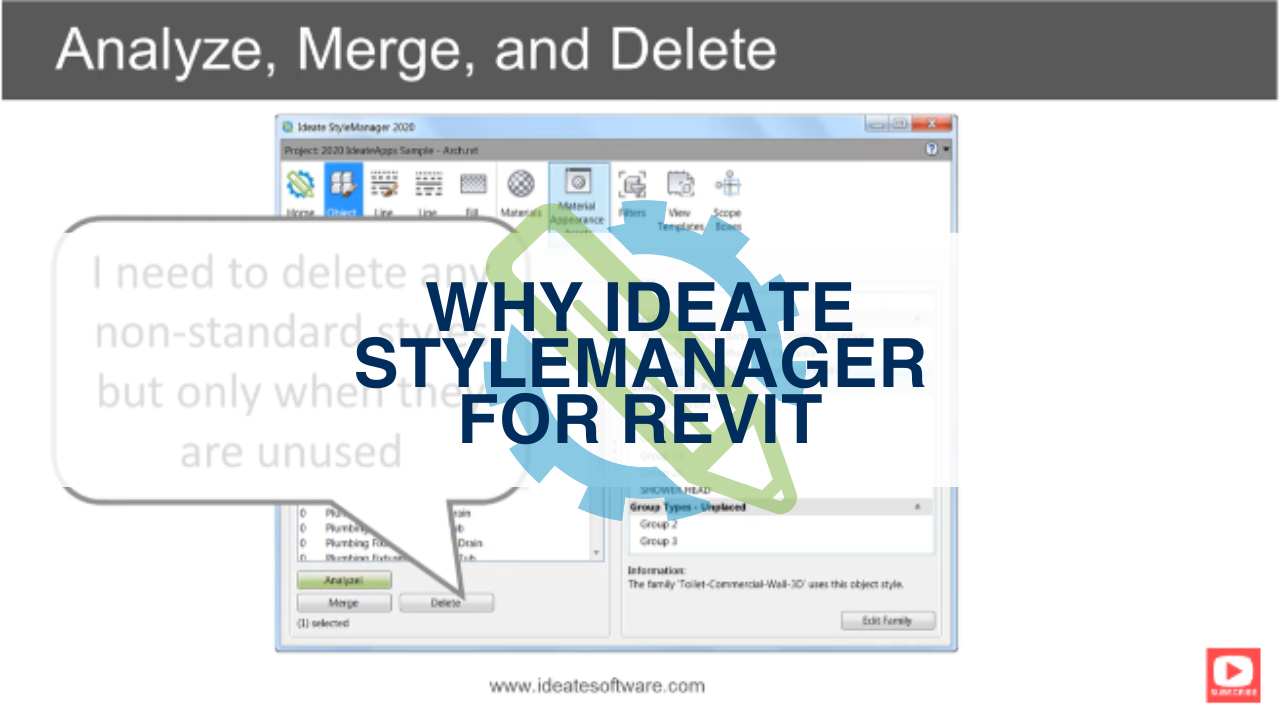
Task: Select Group 3 in the list
Action: click(658, 541)
